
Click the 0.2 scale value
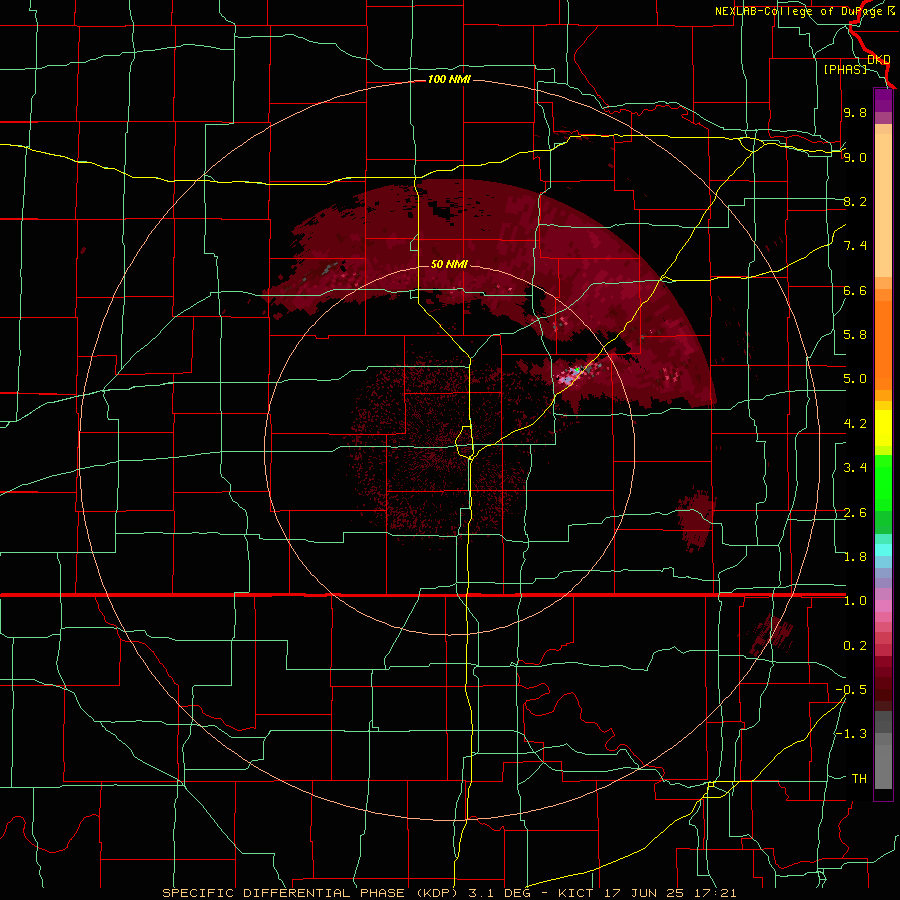(855, 646)
